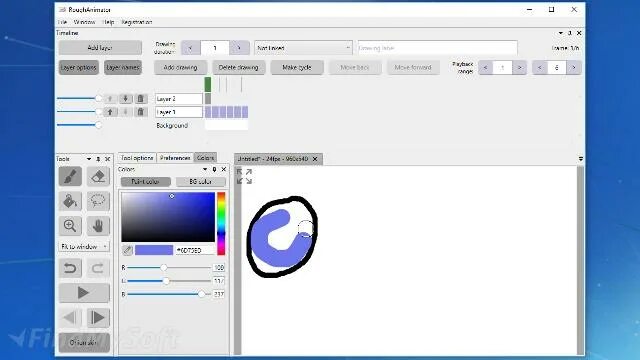Close the Colors panel
The image size is (640, 360).
(224, 169)
